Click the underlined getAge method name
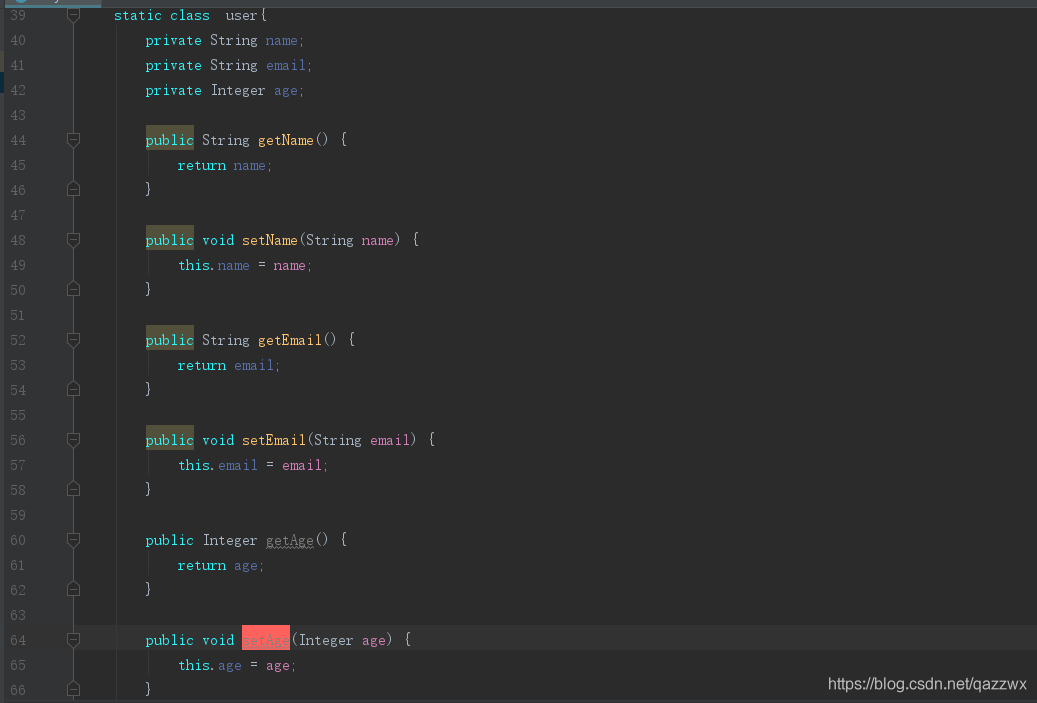Image resolution: width=1037 pixels, height=703 pixels. 289,540
